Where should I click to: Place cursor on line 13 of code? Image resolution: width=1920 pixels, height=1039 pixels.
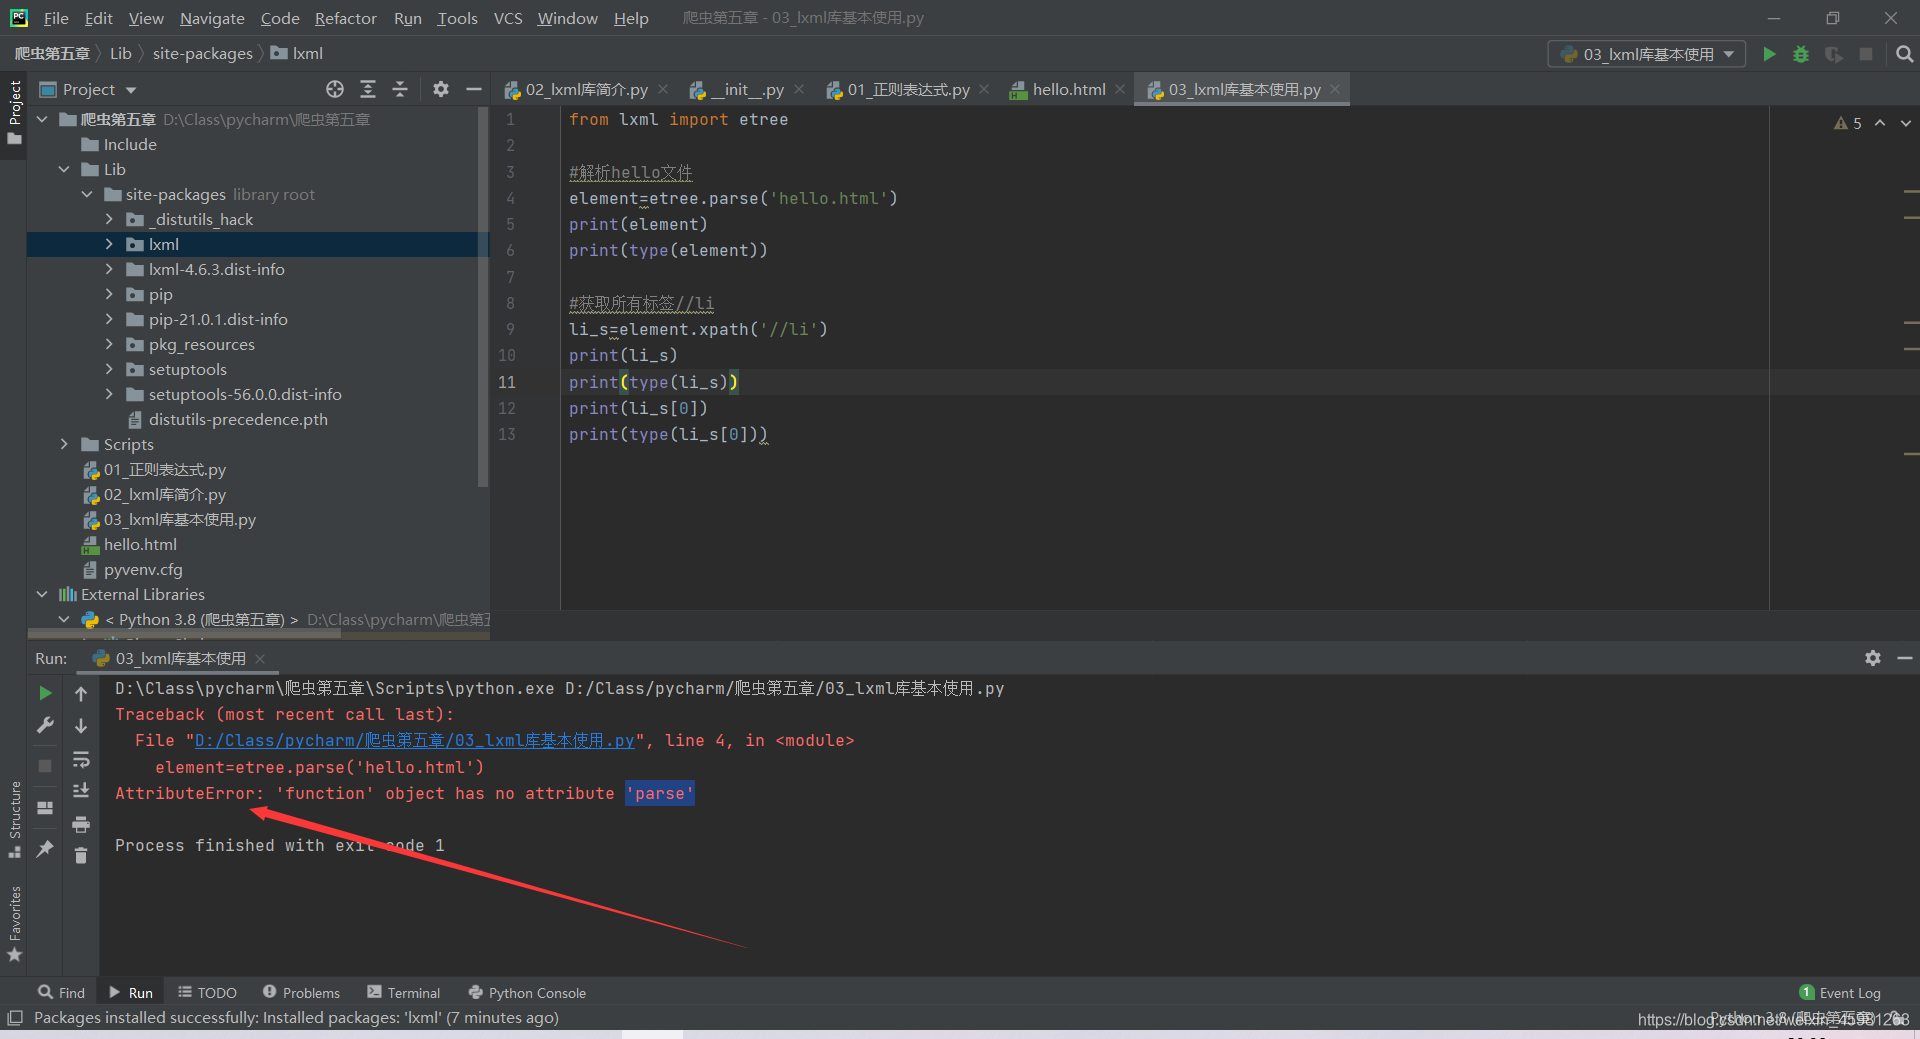tap(668, 434)
